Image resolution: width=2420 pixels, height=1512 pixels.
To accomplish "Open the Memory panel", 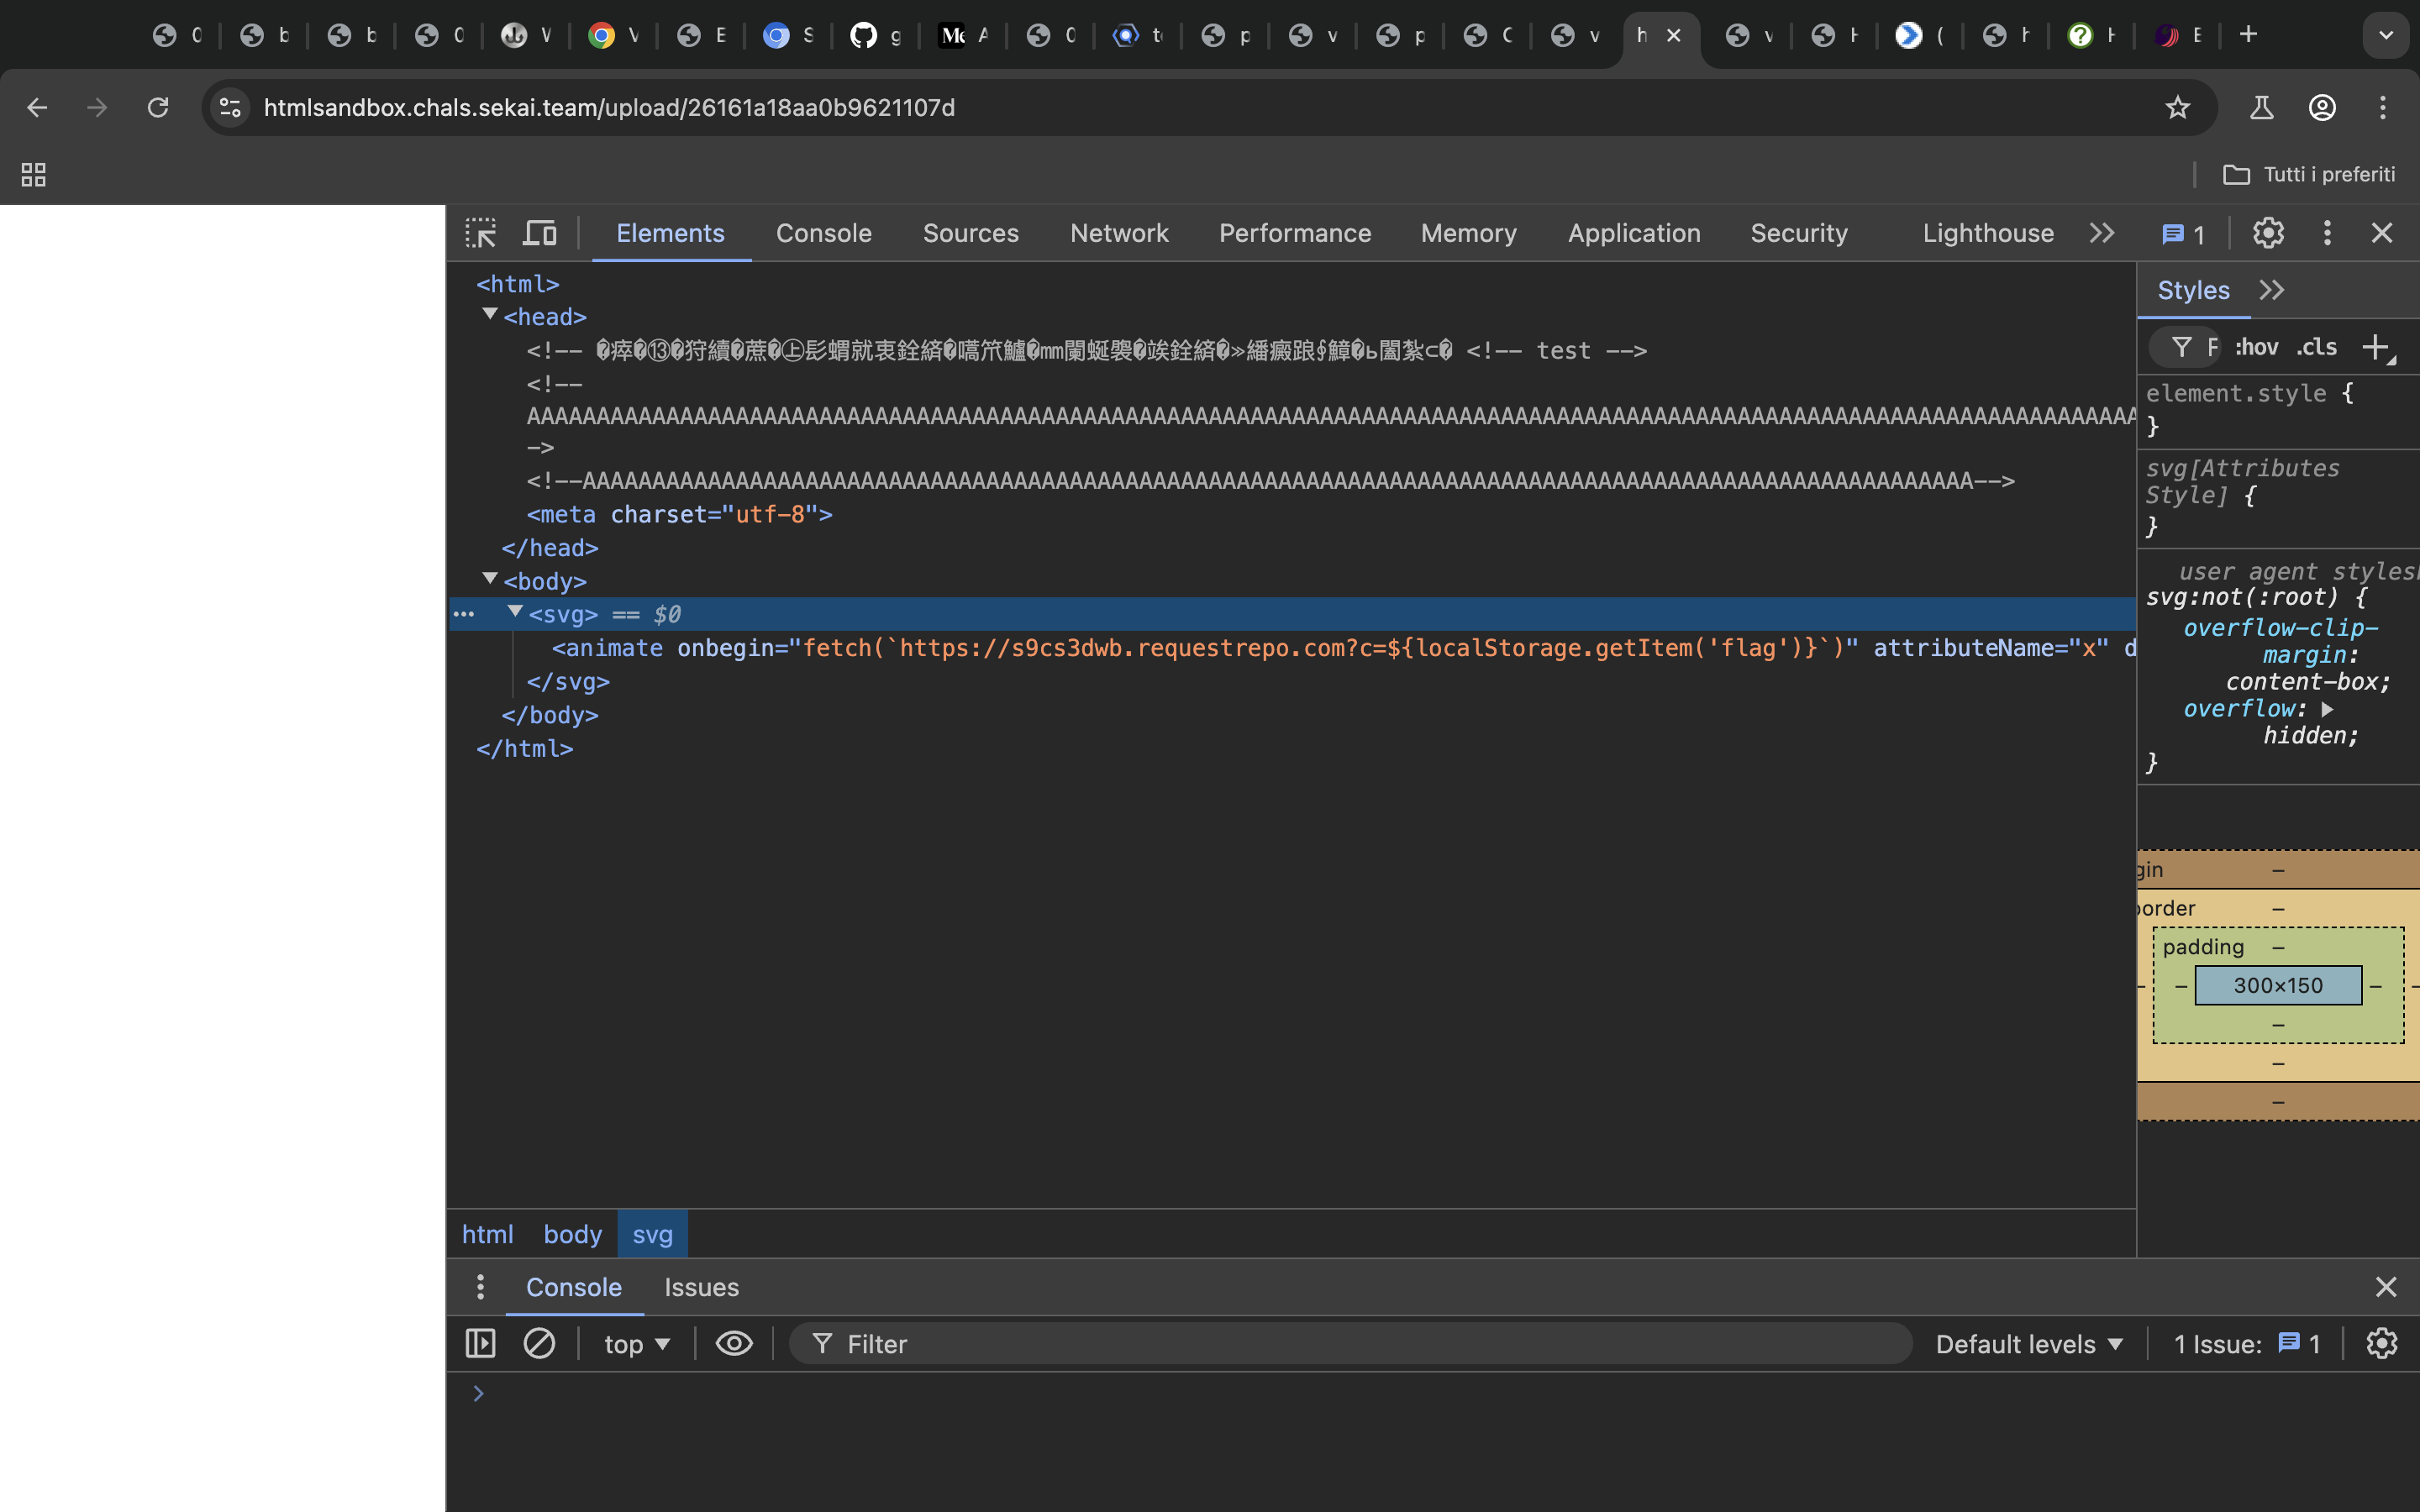I will coord(1468,233).
